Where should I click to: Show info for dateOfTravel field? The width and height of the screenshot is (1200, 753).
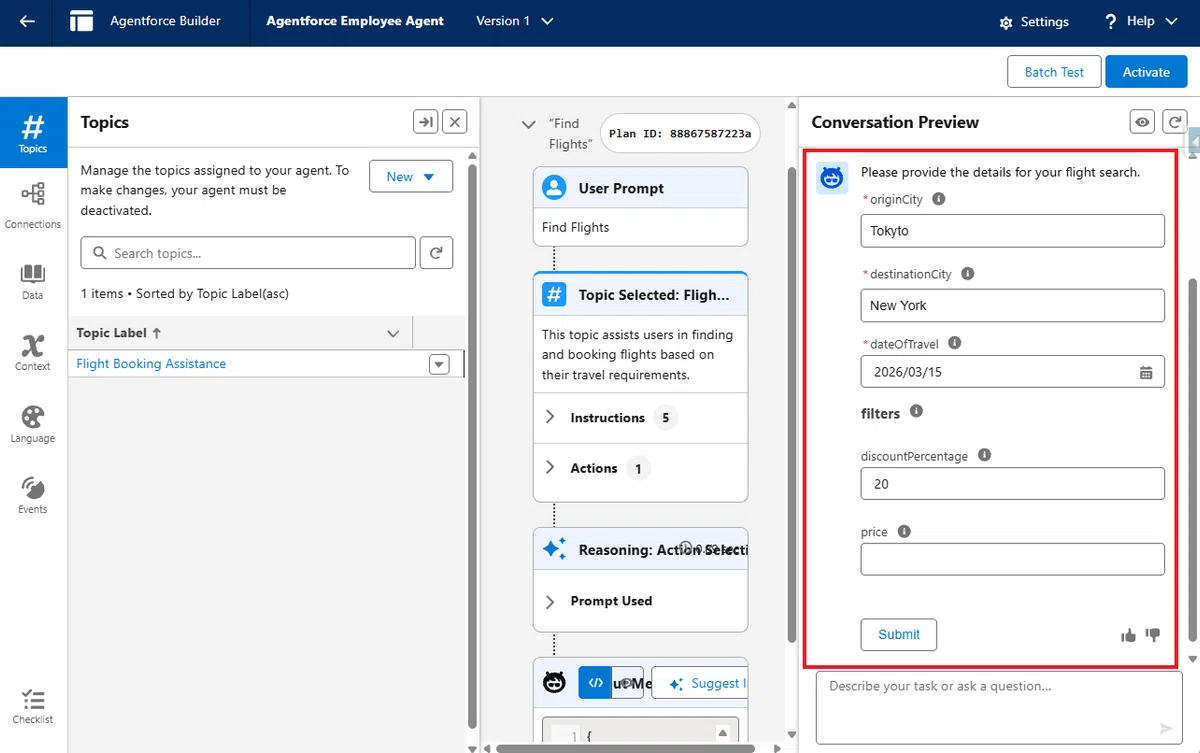coord(954,343)
